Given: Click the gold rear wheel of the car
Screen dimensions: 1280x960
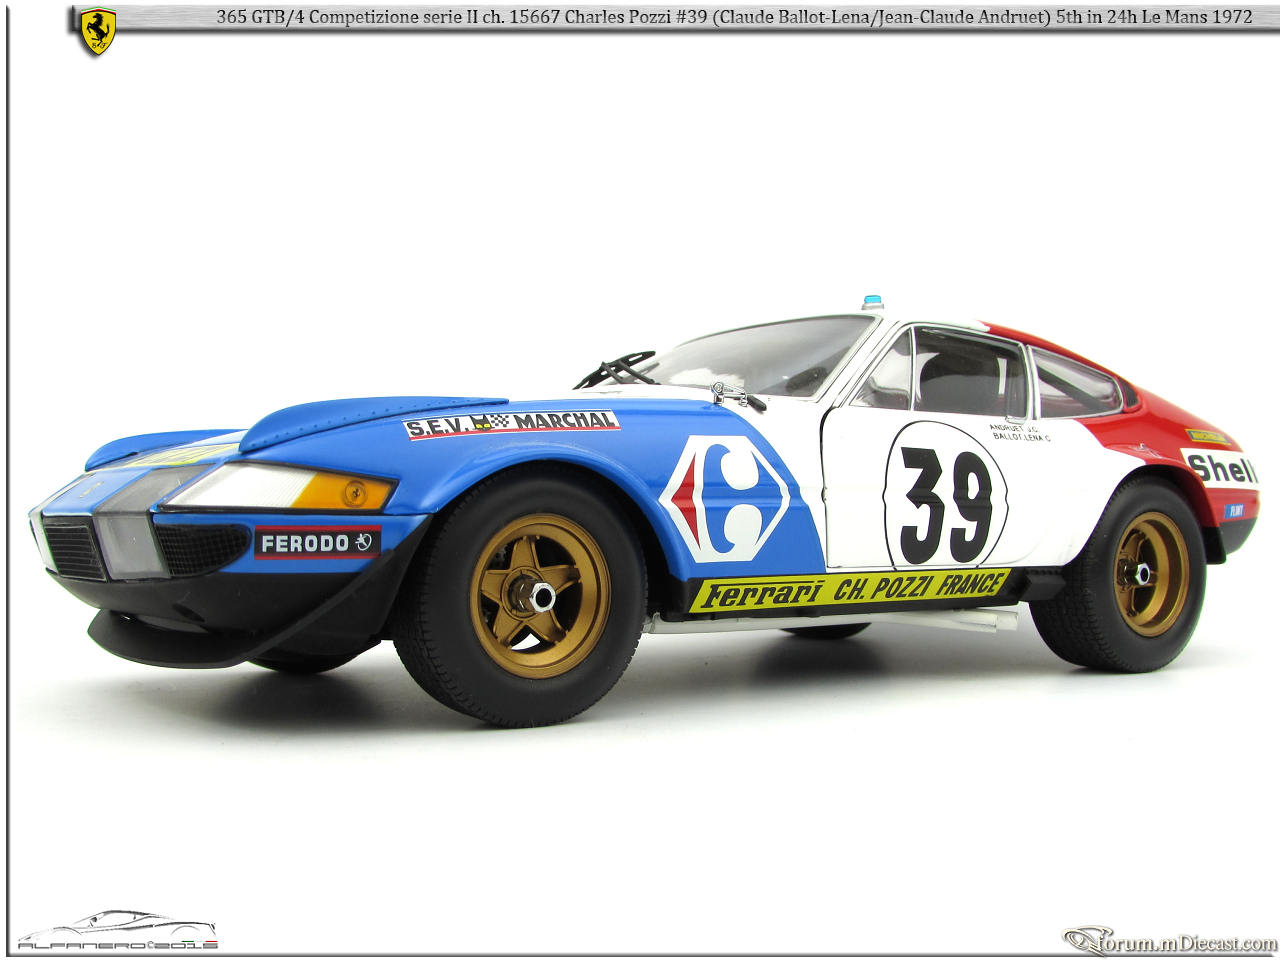Looking at the screenshot, I should pyautogui.click(x=1151, y=574).
